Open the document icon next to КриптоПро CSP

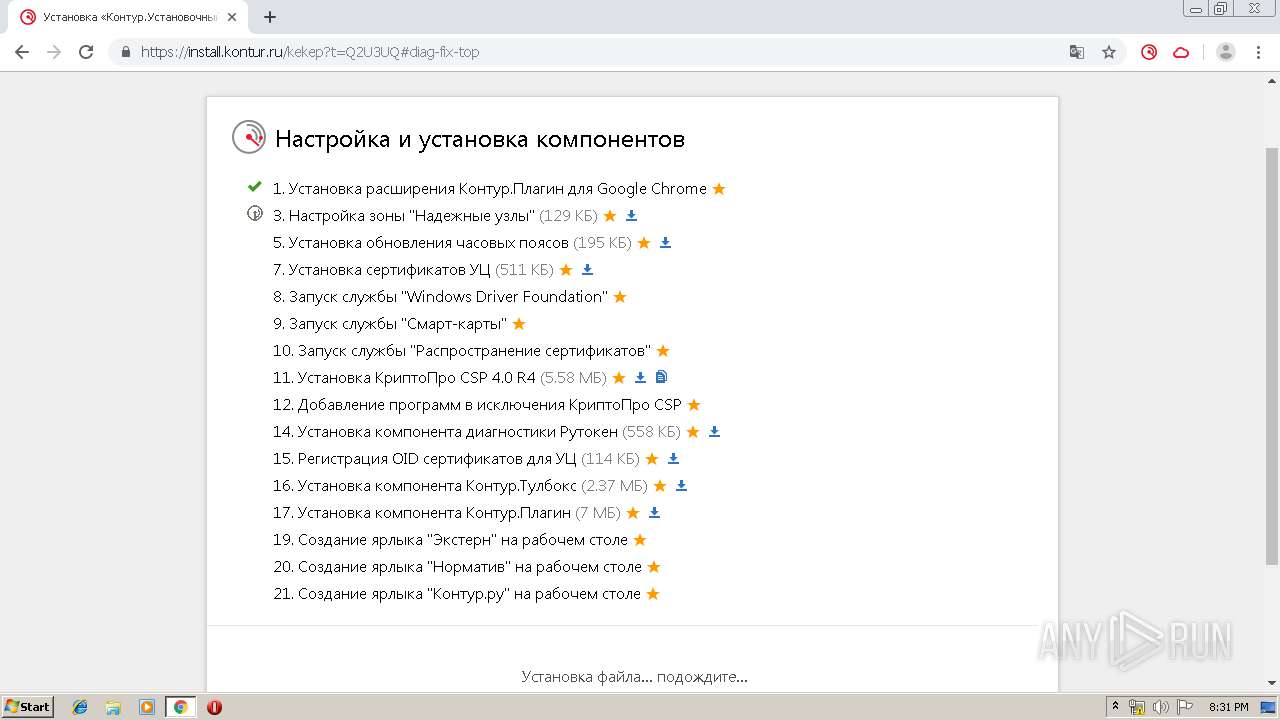point(661,377)
